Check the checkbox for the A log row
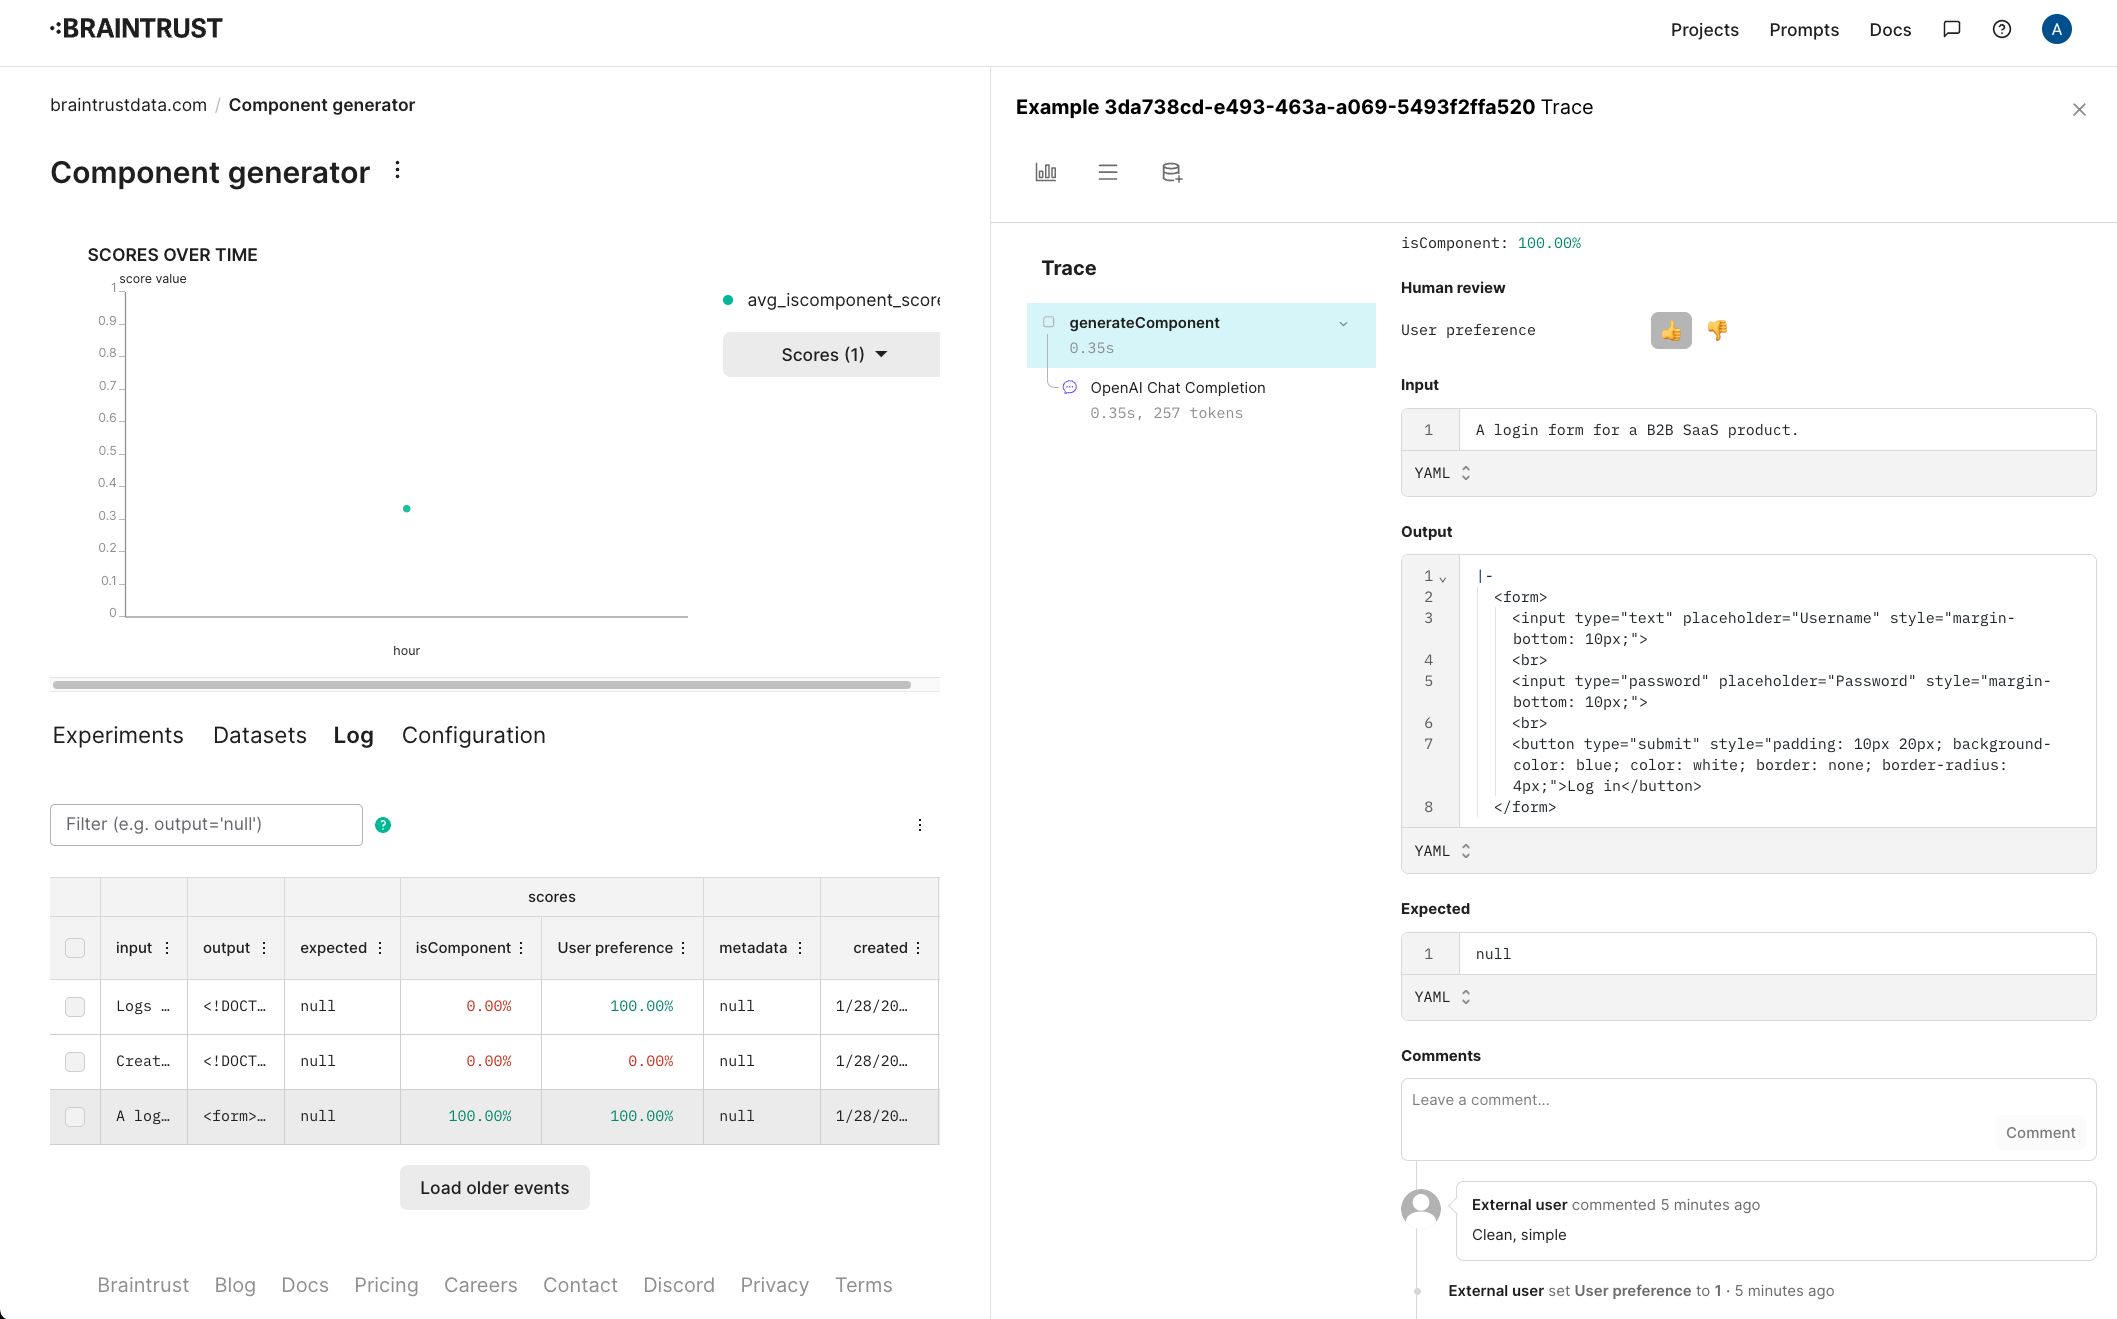 pyautogui.click(x=75, y=1117)
